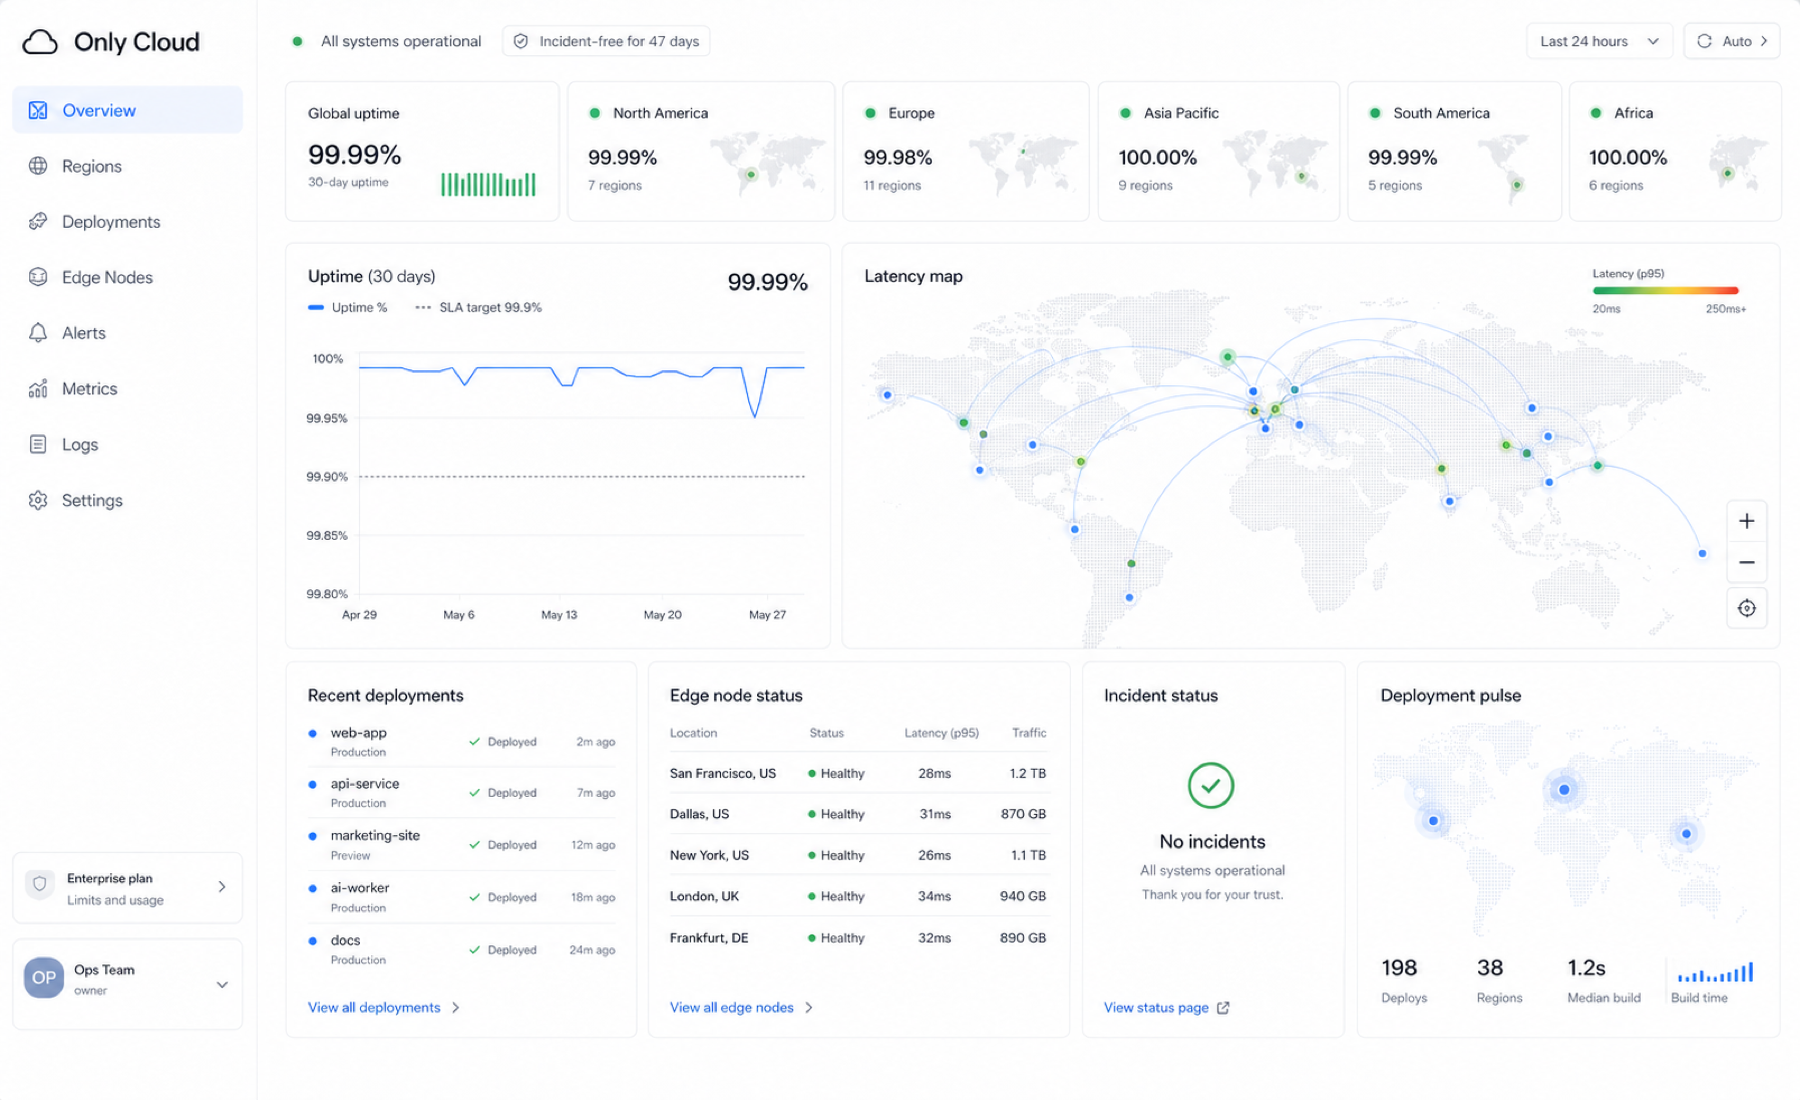
Task: Click the blue dot beside ai-worker
Action: [x=313, y=888]
